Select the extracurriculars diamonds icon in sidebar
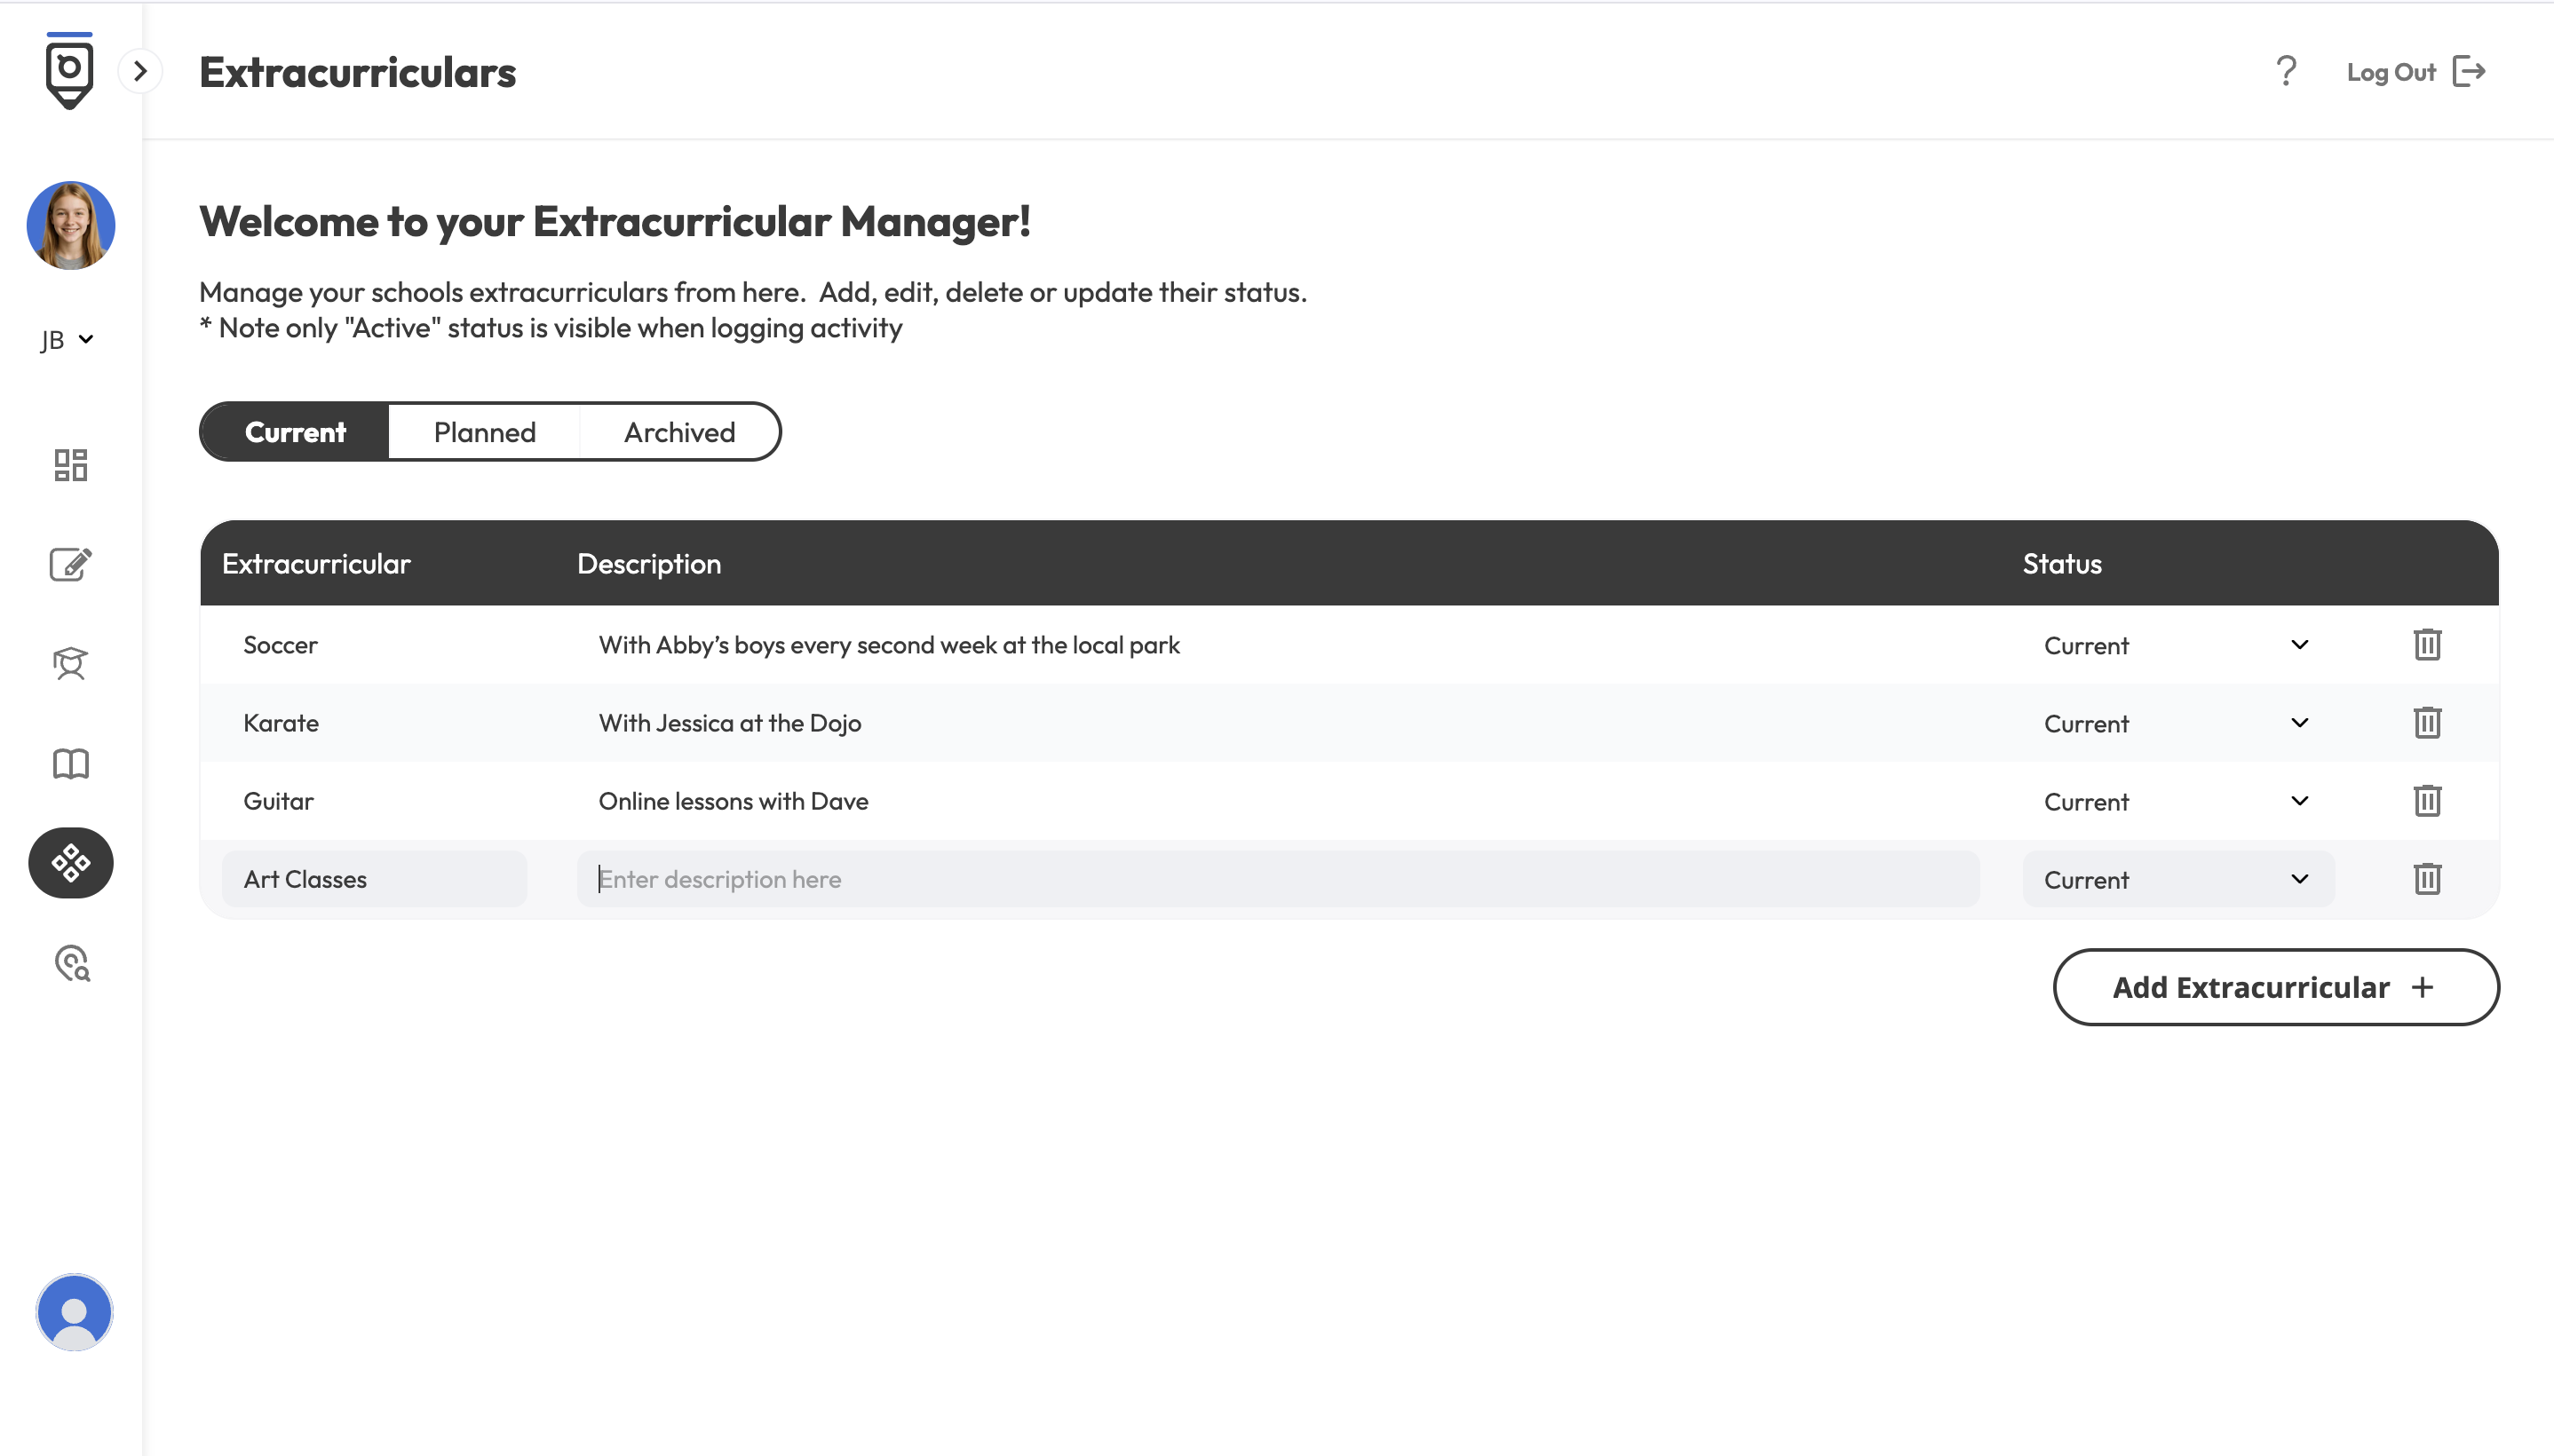 (71, 863)
